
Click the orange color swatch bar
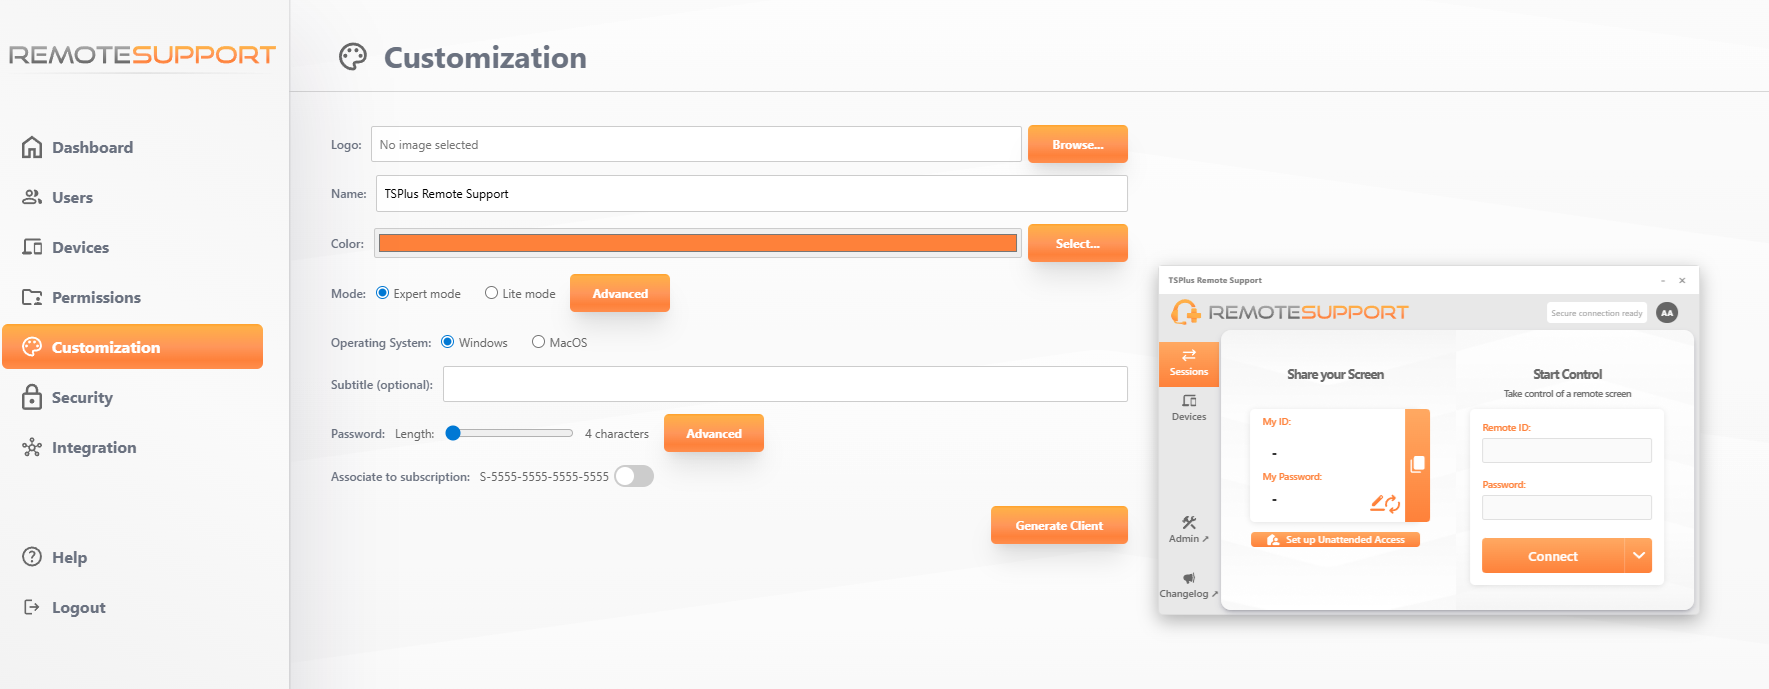click(x=698, y=243)
